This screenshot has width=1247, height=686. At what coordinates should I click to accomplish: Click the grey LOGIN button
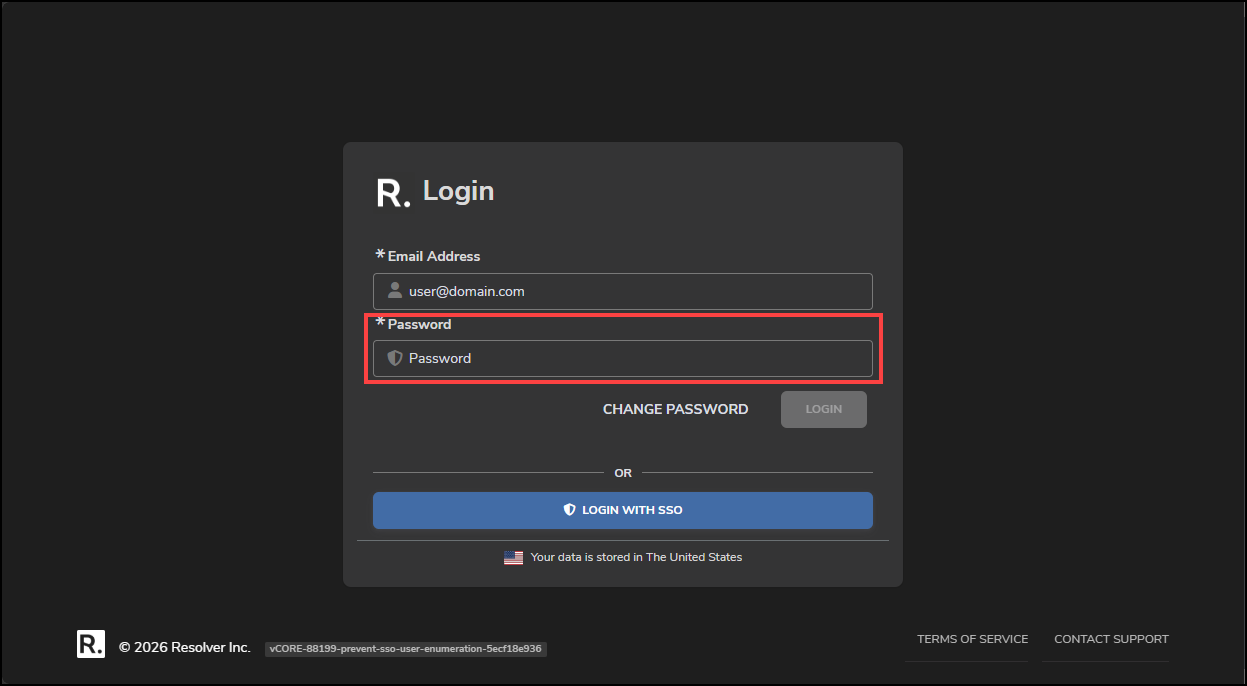click(824, 409)
